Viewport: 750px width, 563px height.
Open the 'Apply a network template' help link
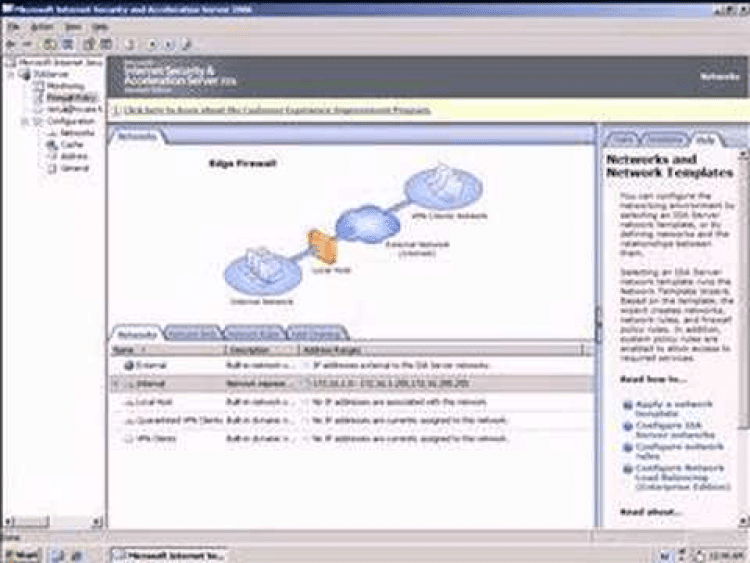674,409
